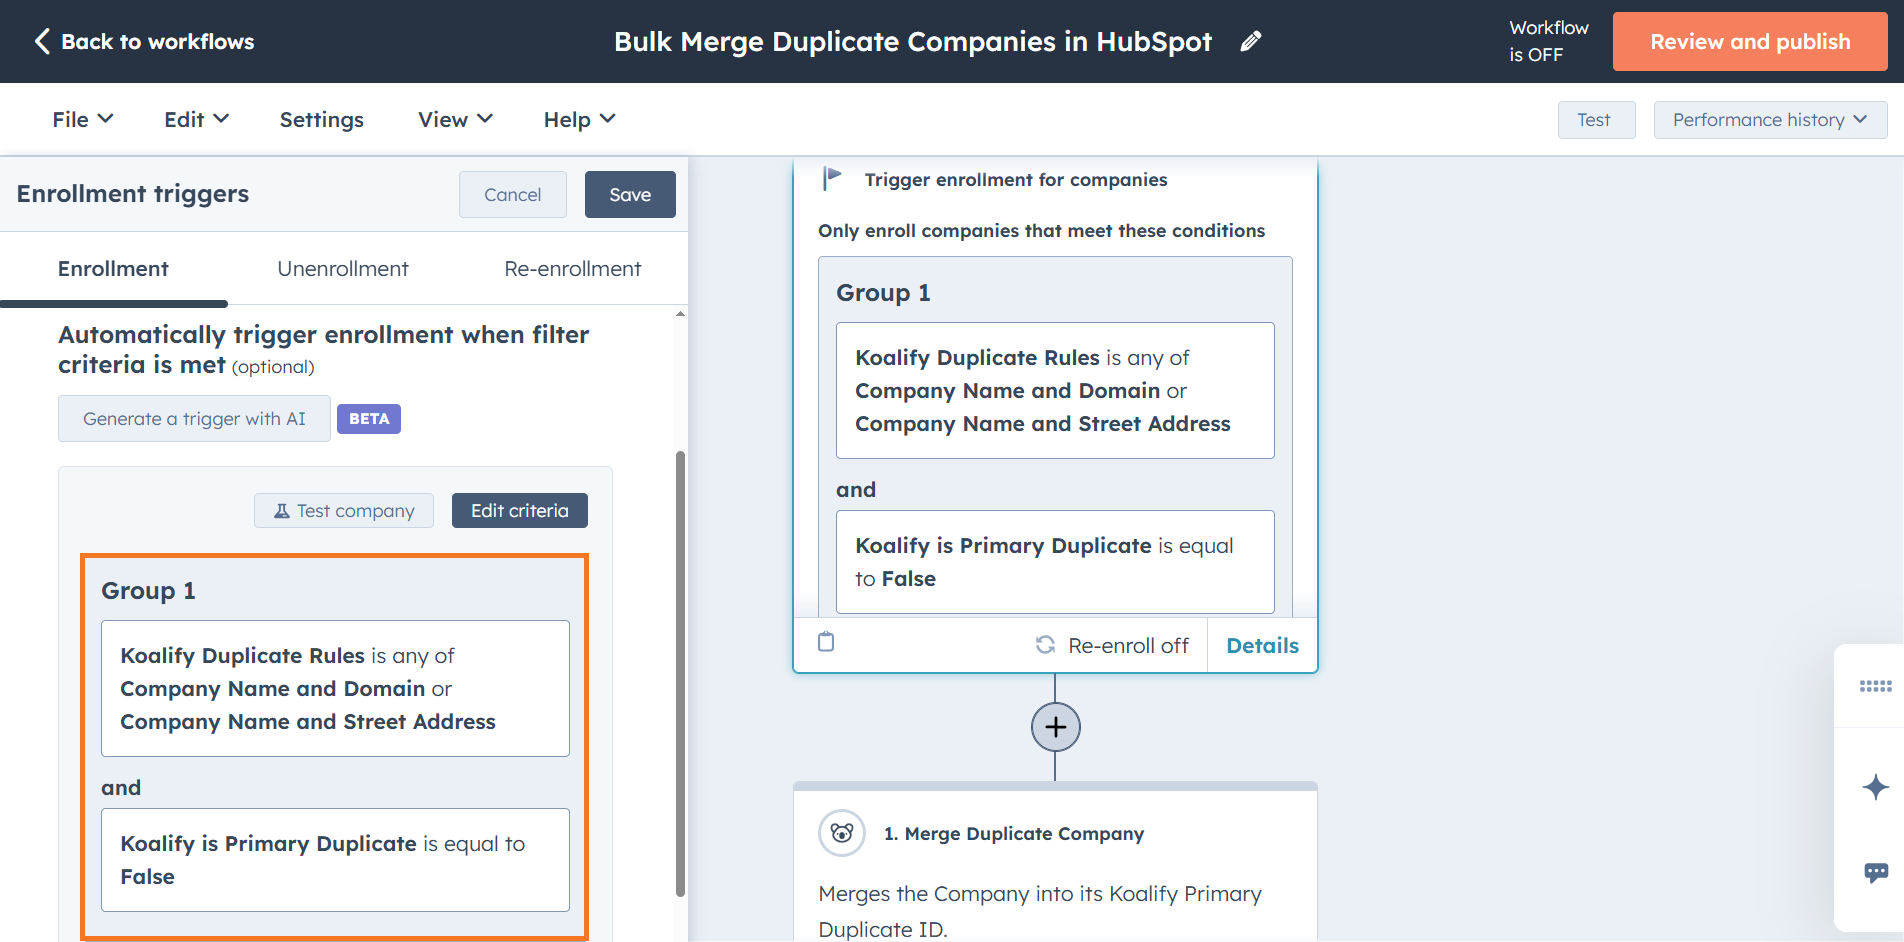Switch to the Unenrollment tab
Image resolution: width=1904 pixels, height=942 pixels.
(x=343, y=268)
